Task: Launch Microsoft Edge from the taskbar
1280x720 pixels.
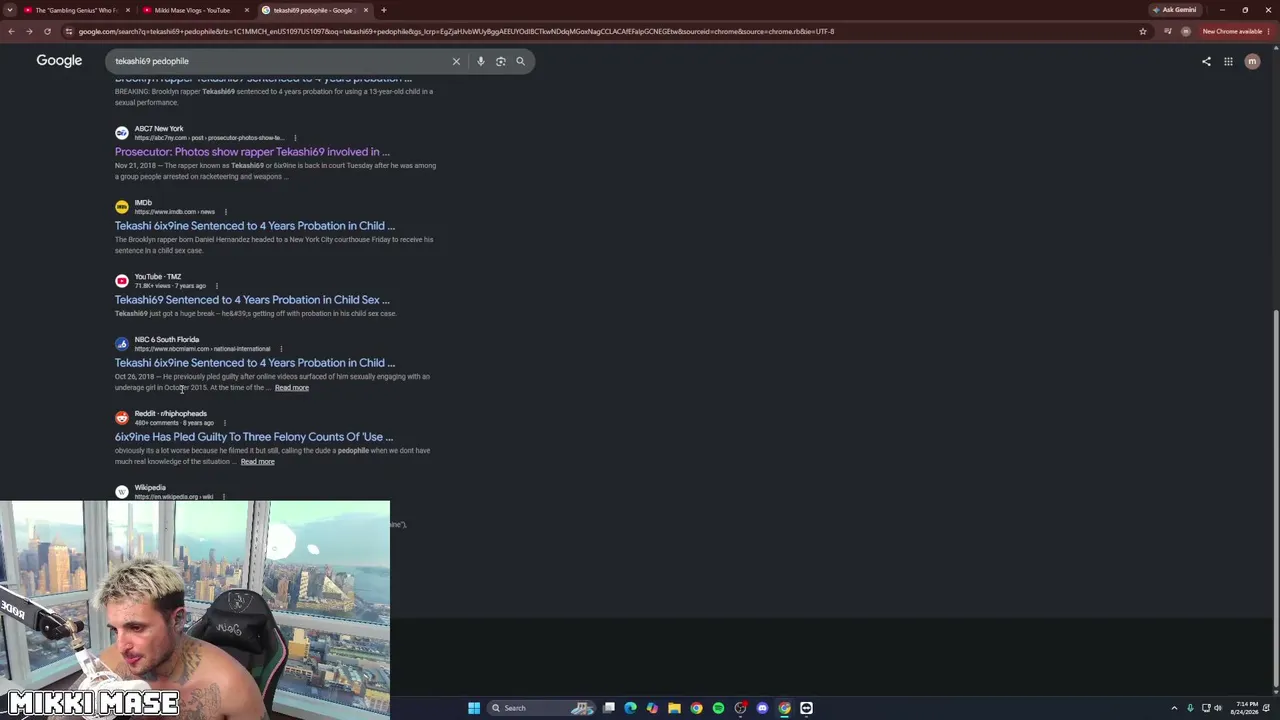Action: [631, 708]
